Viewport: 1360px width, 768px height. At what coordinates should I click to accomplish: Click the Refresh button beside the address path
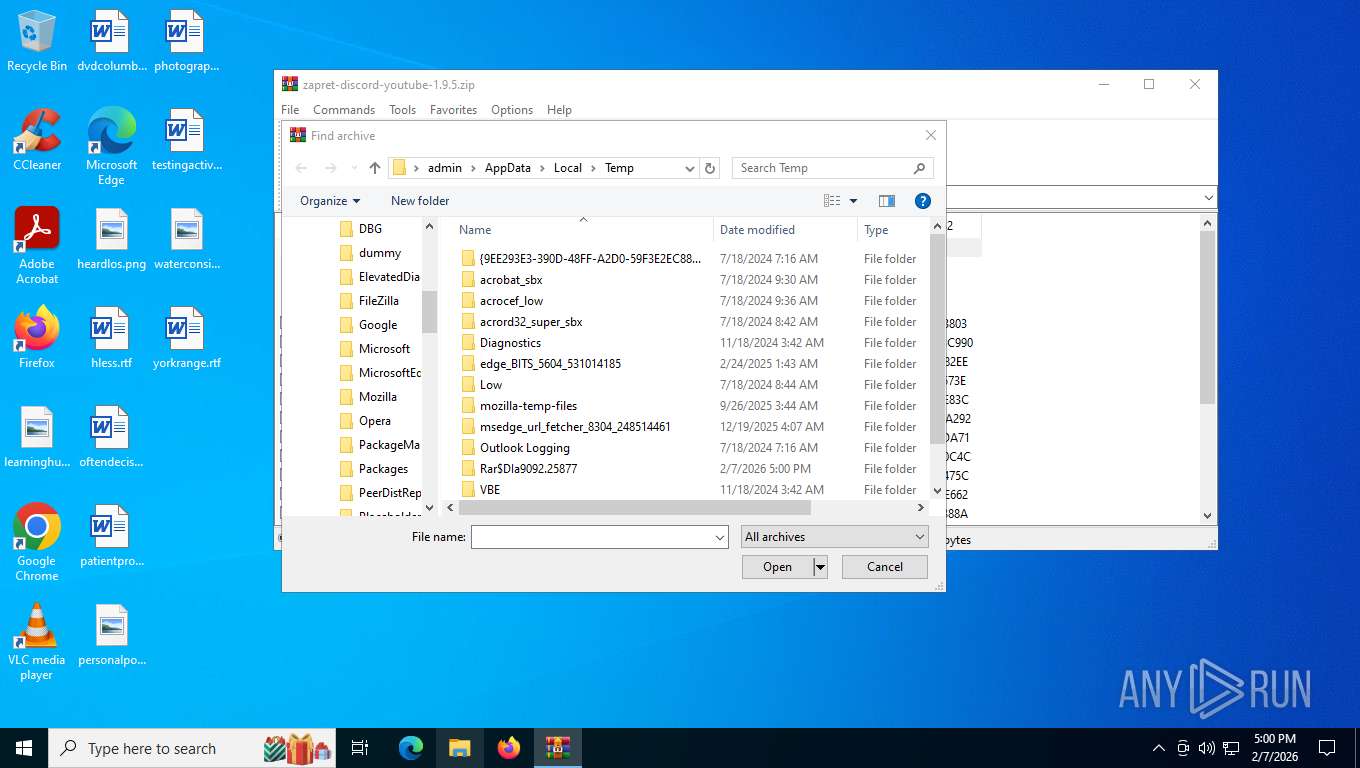pos(710,168)
